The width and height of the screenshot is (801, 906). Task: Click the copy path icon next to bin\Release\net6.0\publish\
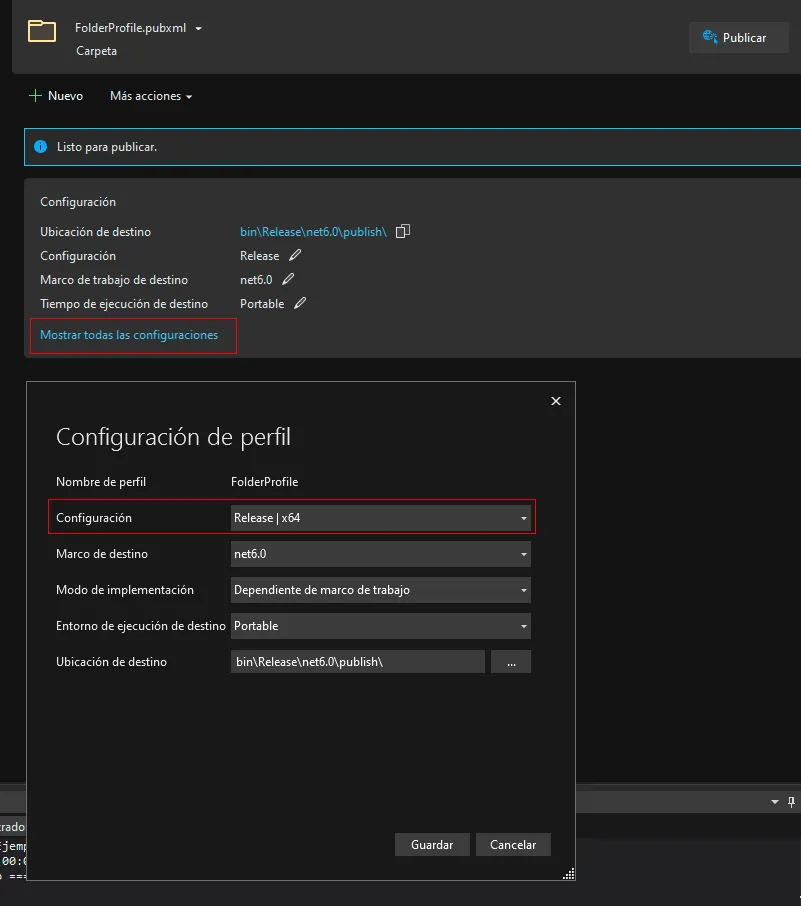[x=402, y=231]
